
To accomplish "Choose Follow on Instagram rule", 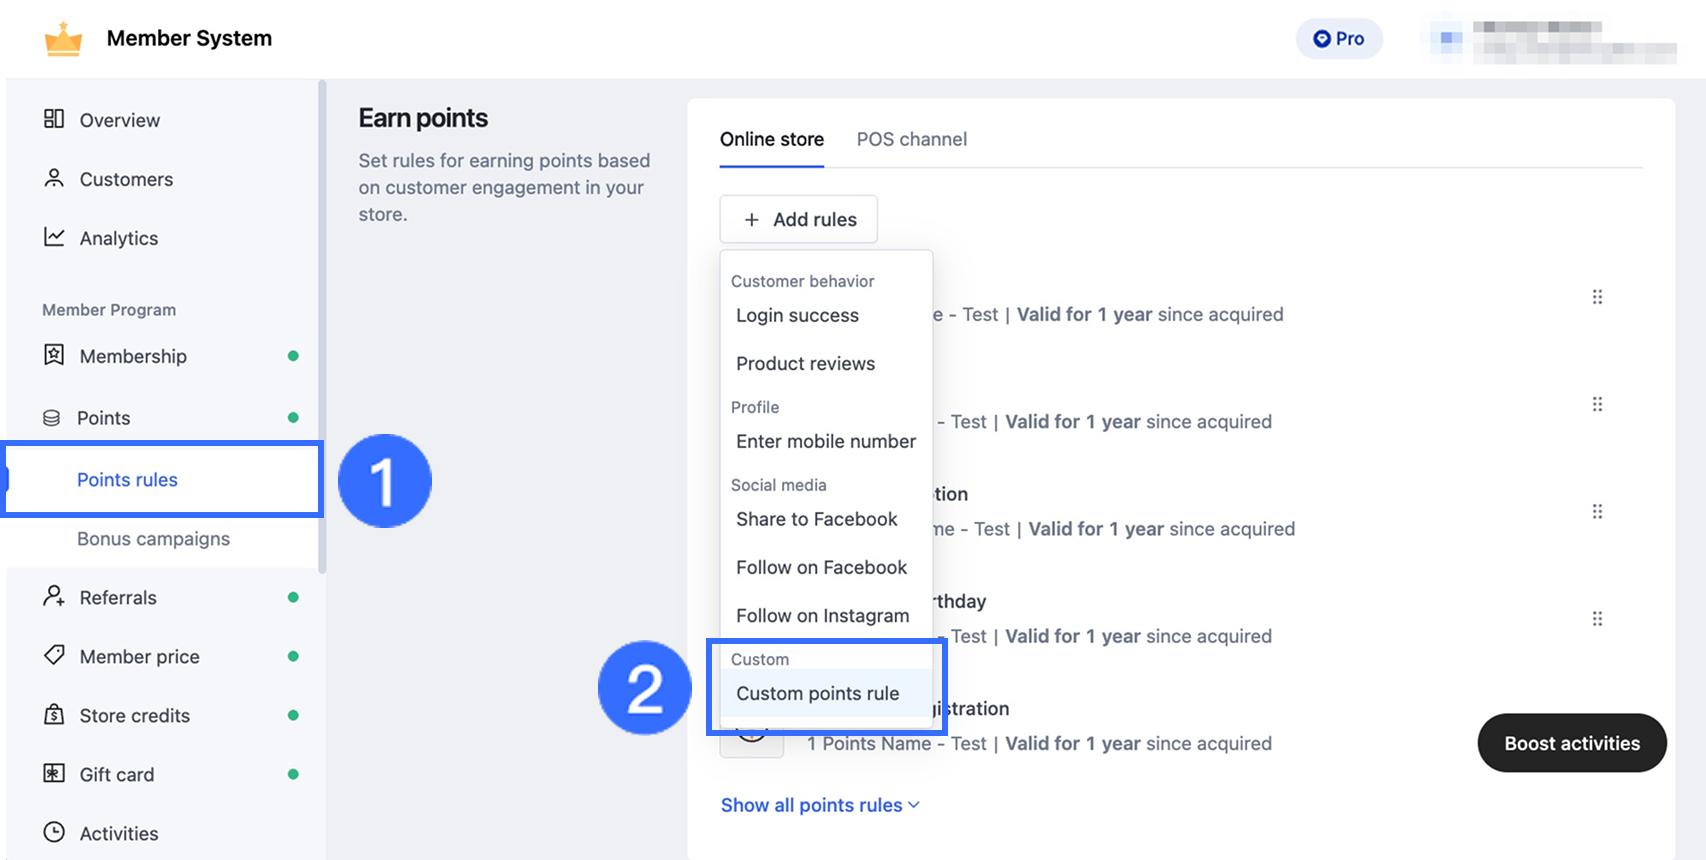I will [x=823, y=615].
